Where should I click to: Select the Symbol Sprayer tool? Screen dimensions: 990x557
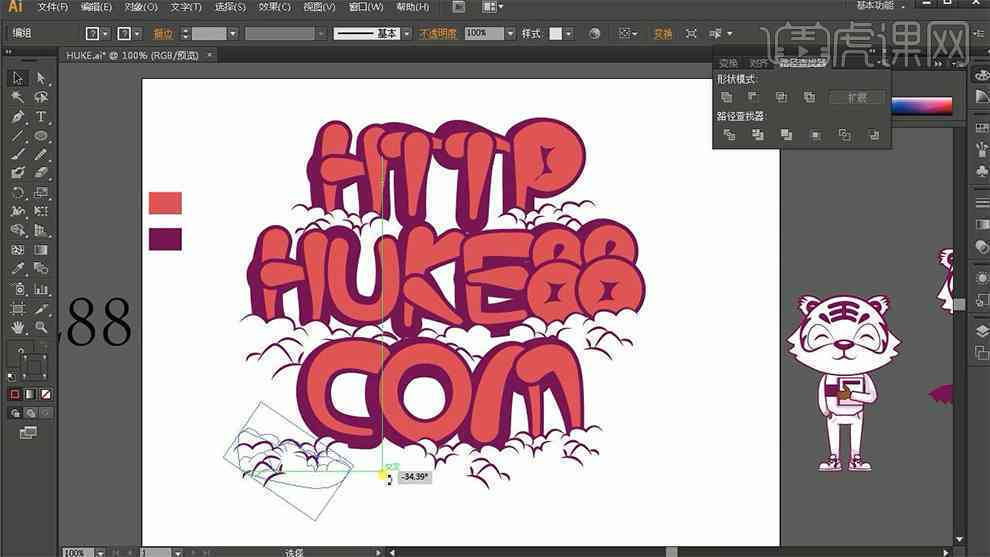[18, 289]
